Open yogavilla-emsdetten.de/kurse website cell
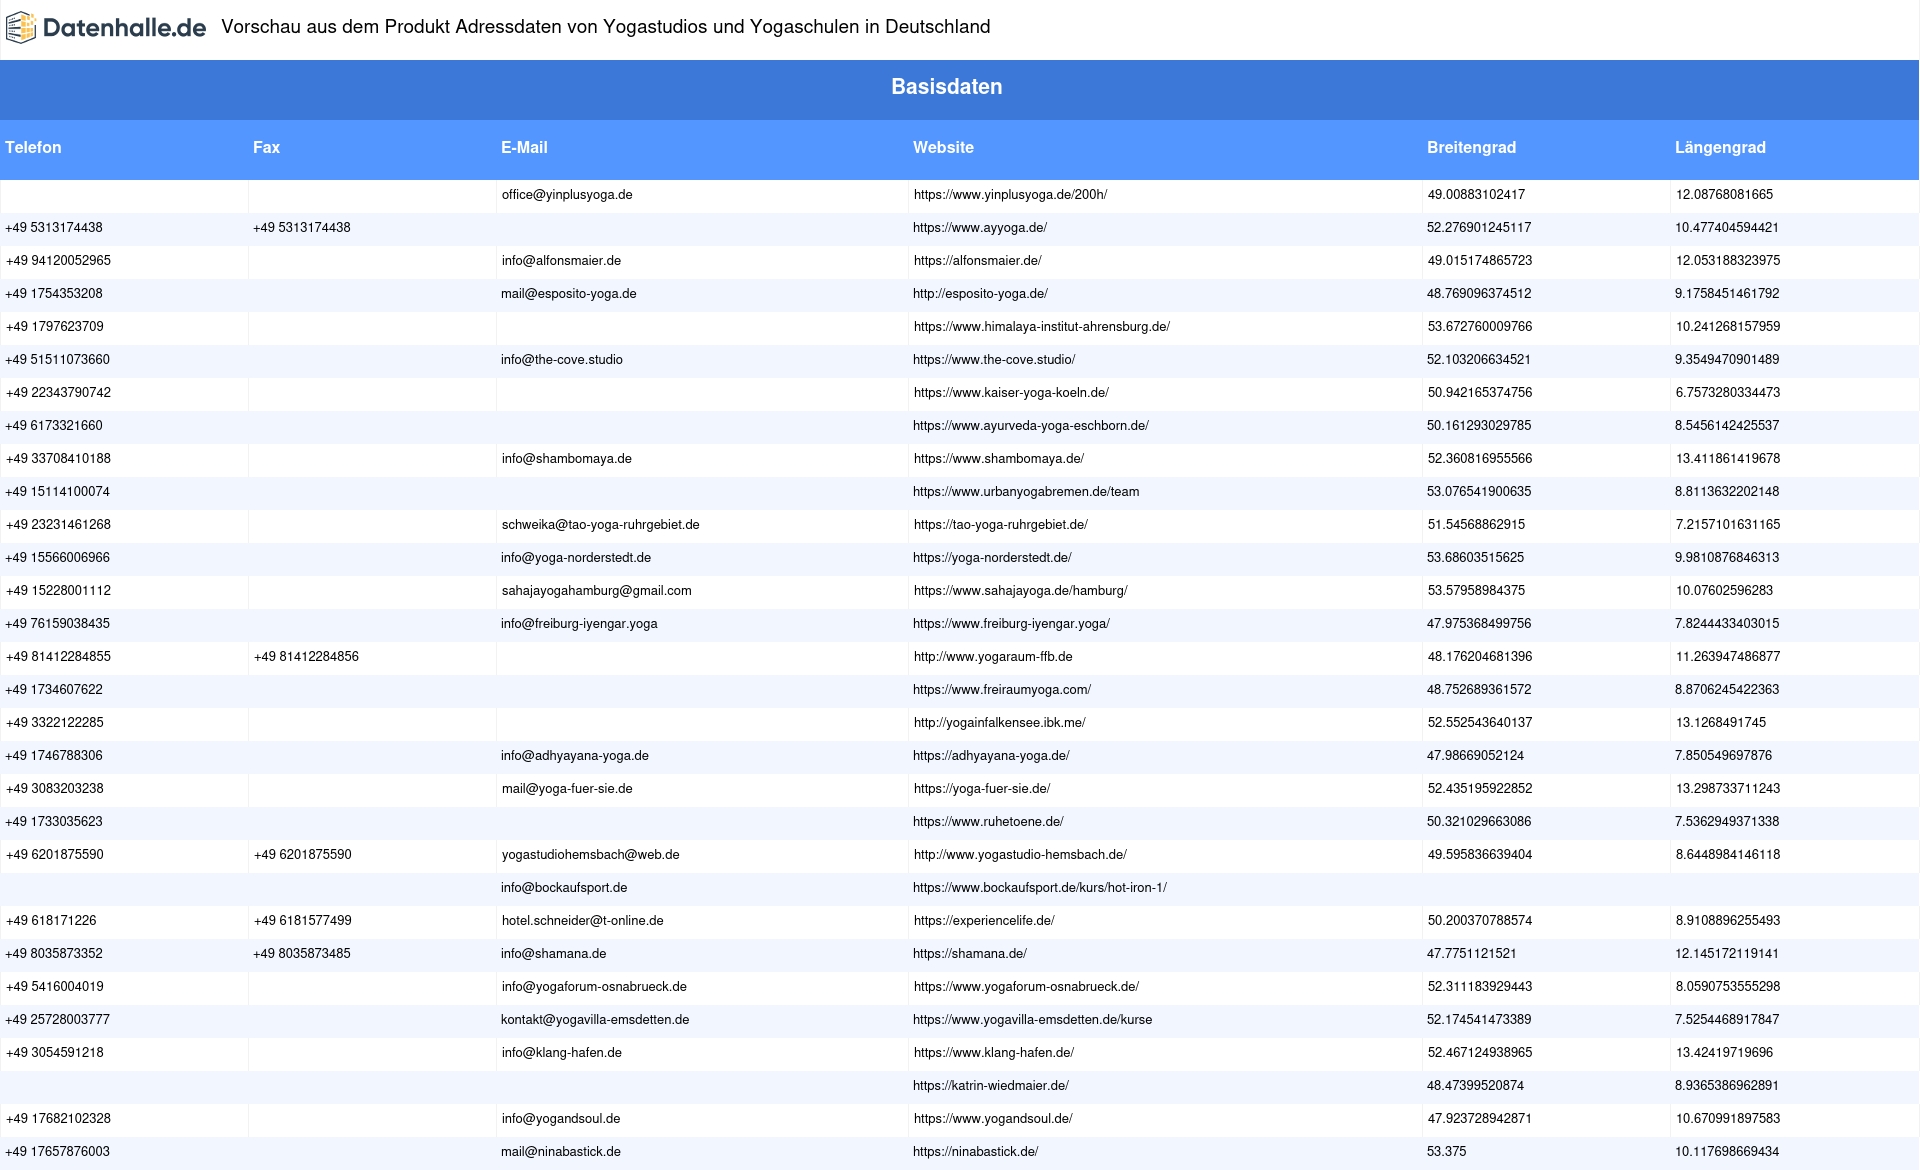Screen dimensions: 1920x1170 (x=1032, y=1020)
